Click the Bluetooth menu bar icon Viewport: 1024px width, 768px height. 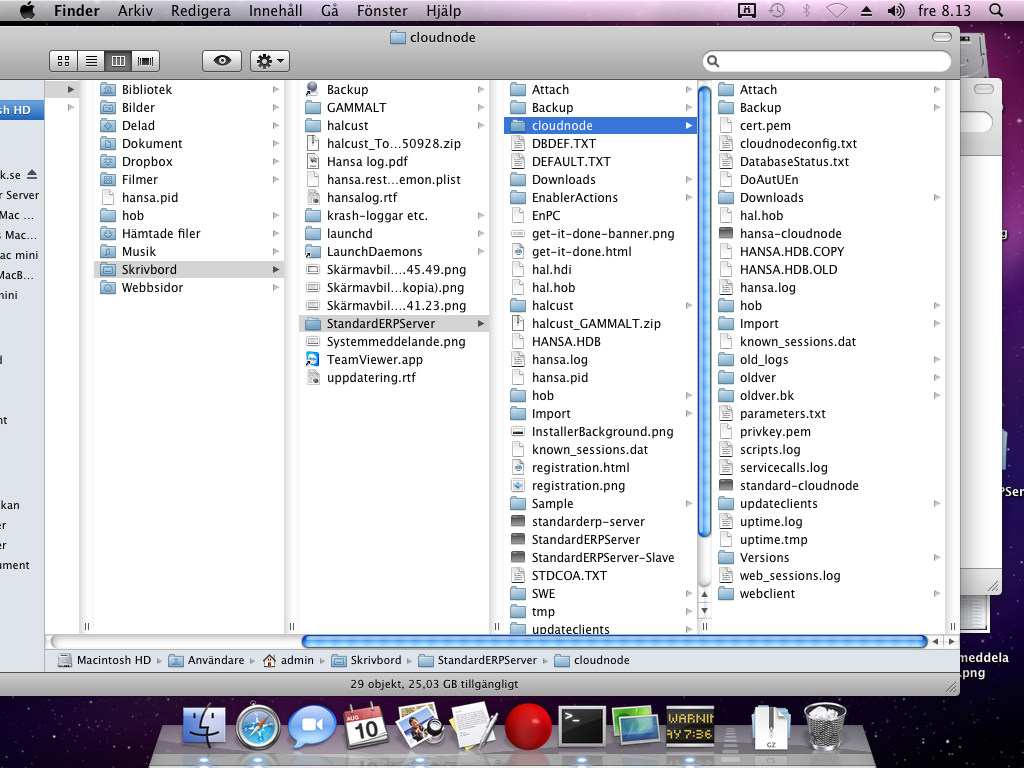point(807,10)
